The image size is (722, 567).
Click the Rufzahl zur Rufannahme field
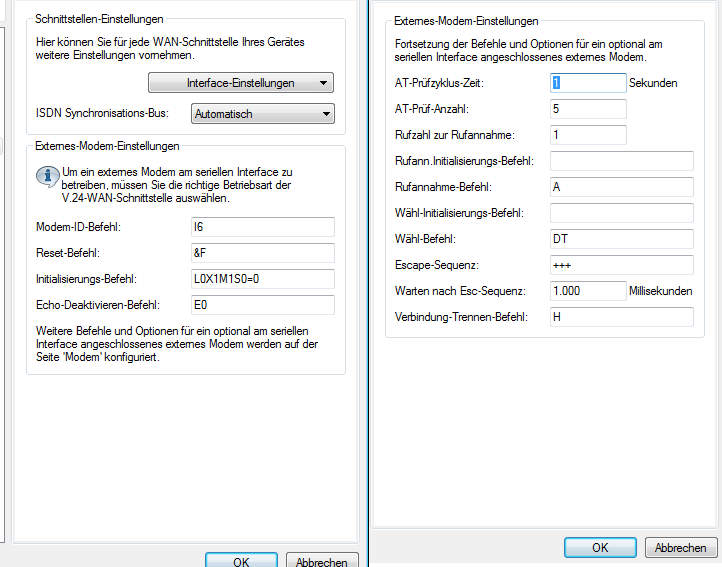point(588,135)
